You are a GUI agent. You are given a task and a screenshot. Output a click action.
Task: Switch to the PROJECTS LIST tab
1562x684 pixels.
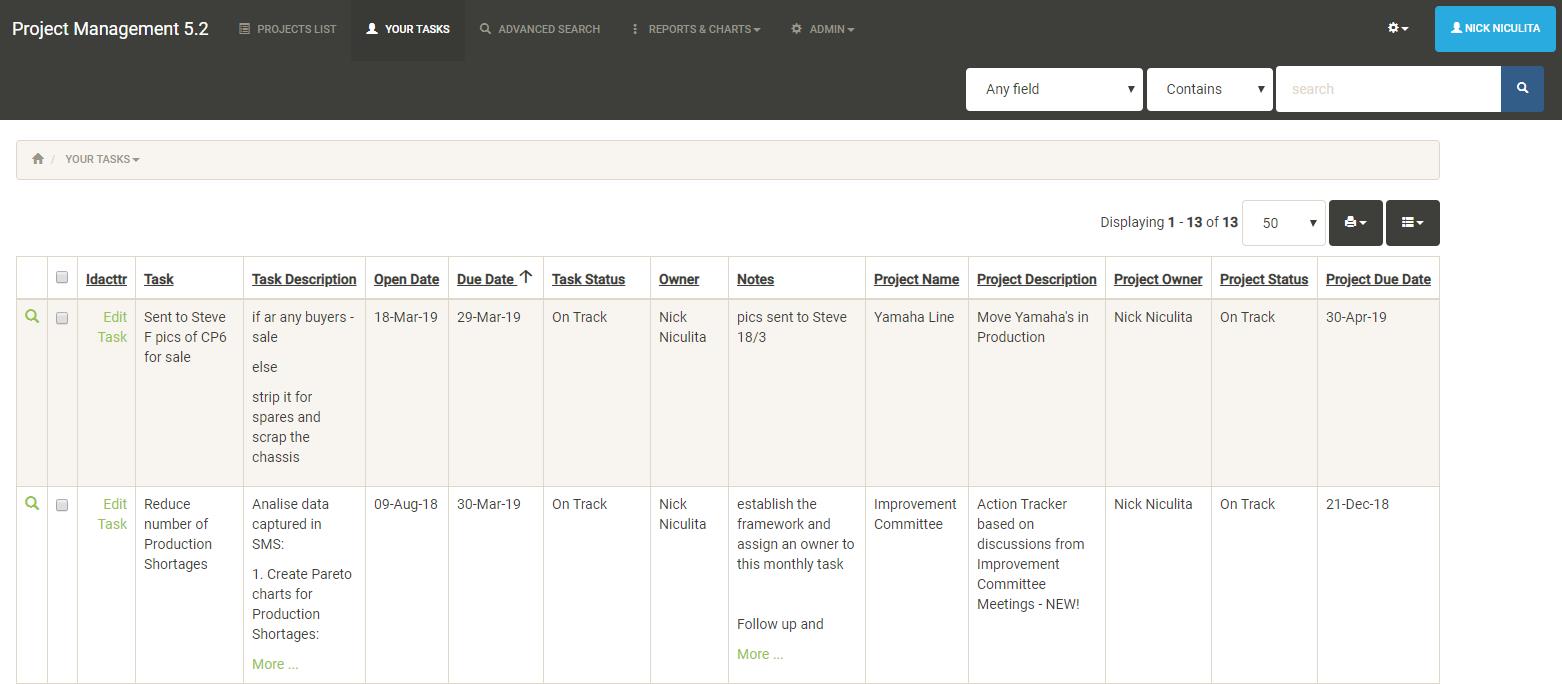click(x=288, y=28)
